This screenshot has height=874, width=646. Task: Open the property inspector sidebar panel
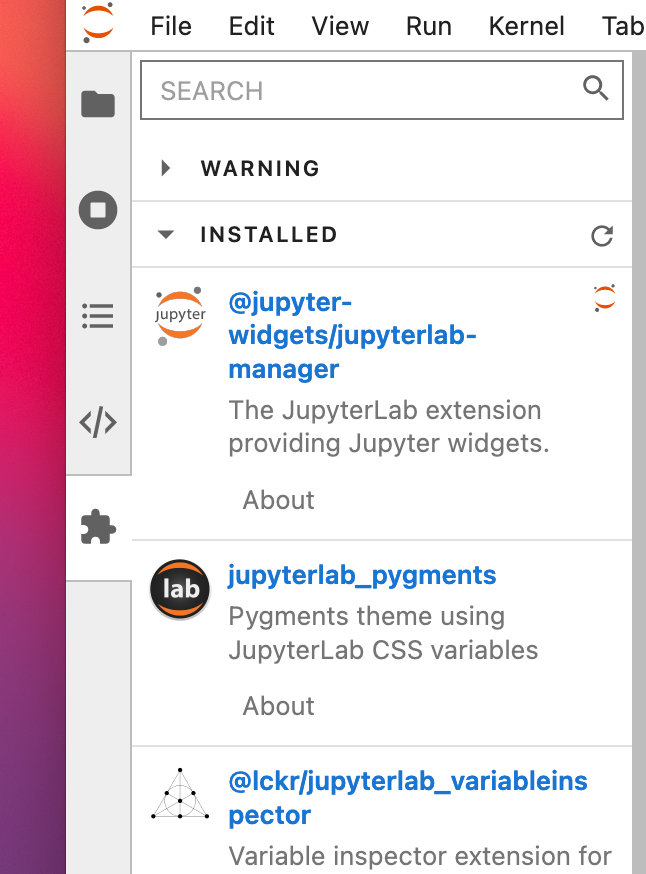97,422
